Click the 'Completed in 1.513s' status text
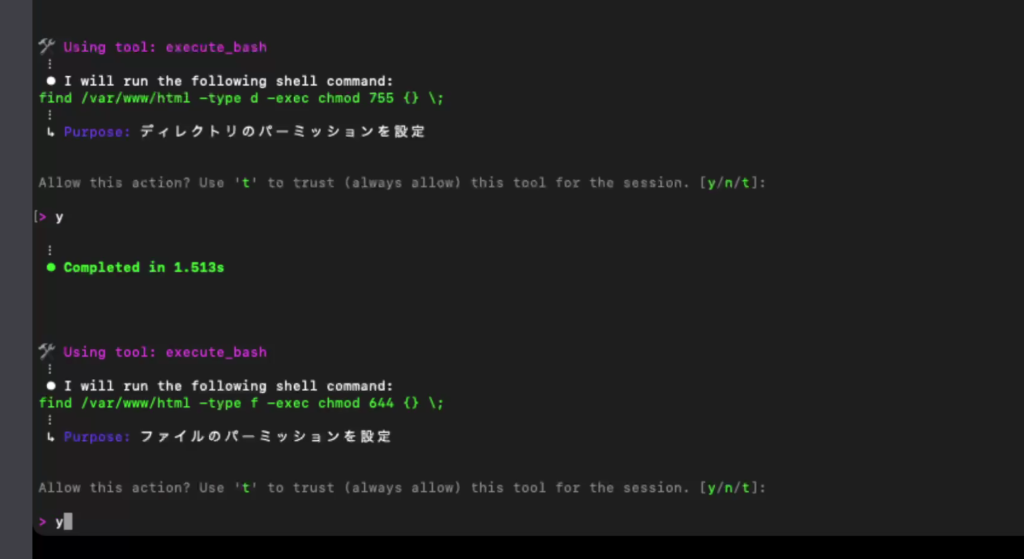This screenshot has width=1024, height=559. (144, 267)
